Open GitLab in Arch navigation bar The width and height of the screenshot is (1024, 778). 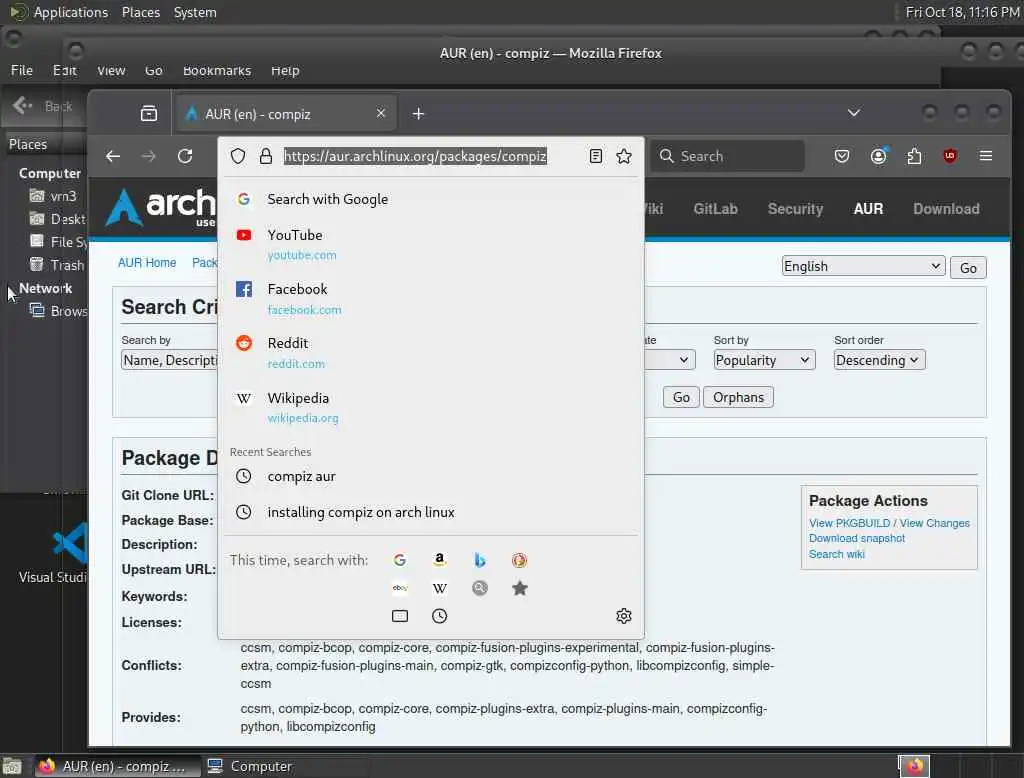[x=715, y=209]
